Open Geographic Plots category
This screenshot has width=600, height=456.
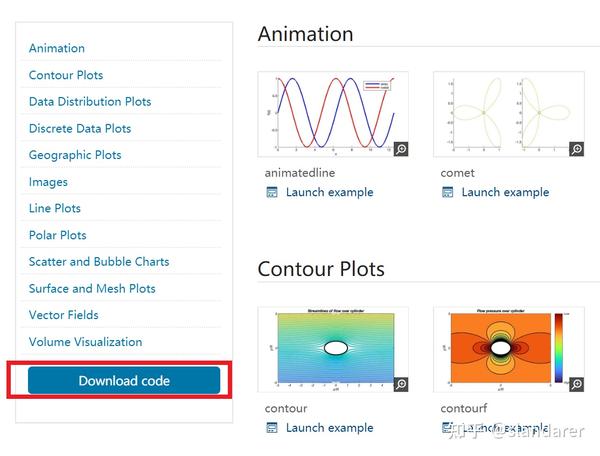tap(75, 155)
